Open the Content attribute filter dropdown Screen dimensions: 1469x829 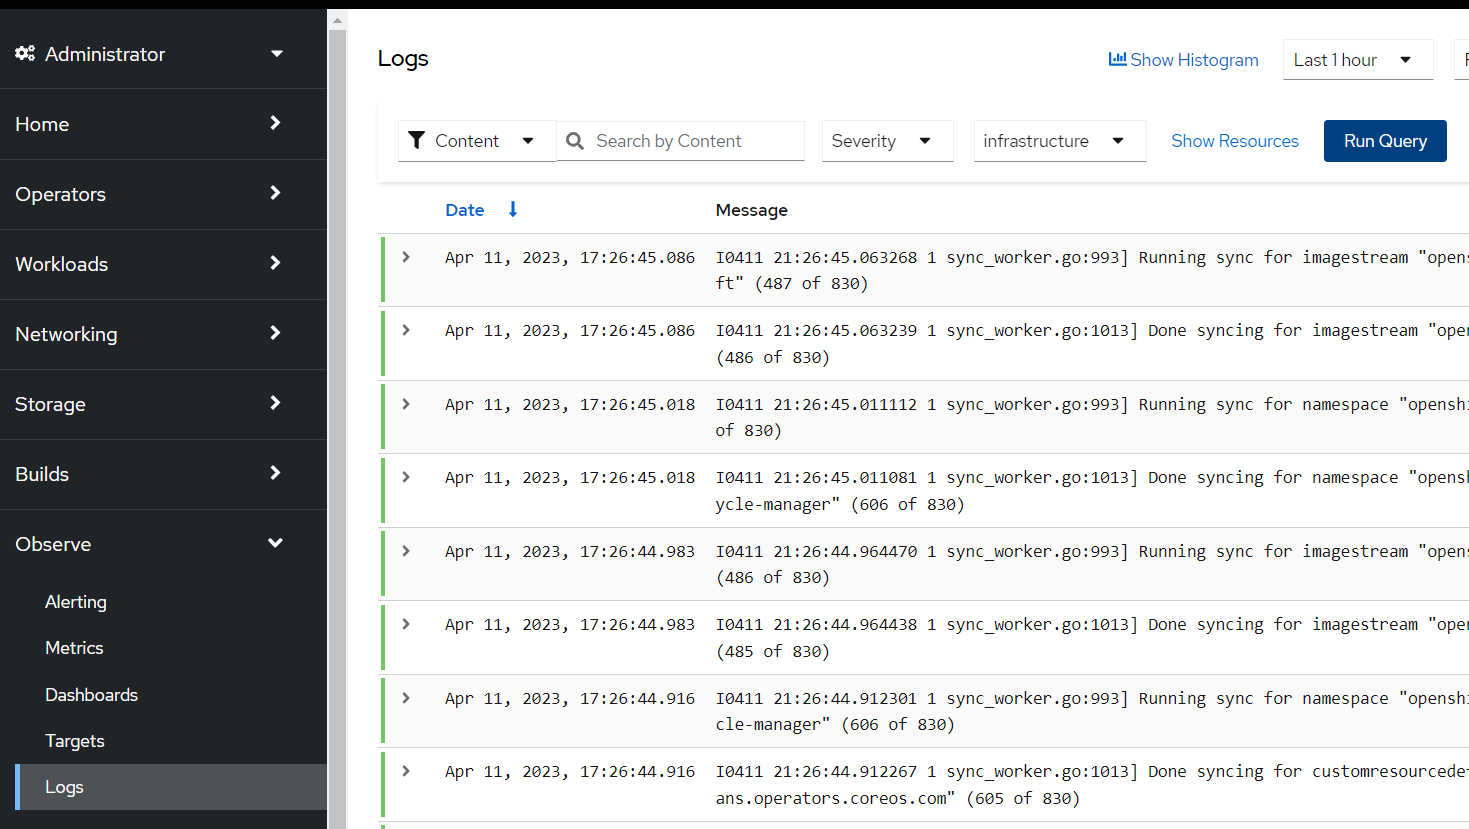click(x=477, y=140)
